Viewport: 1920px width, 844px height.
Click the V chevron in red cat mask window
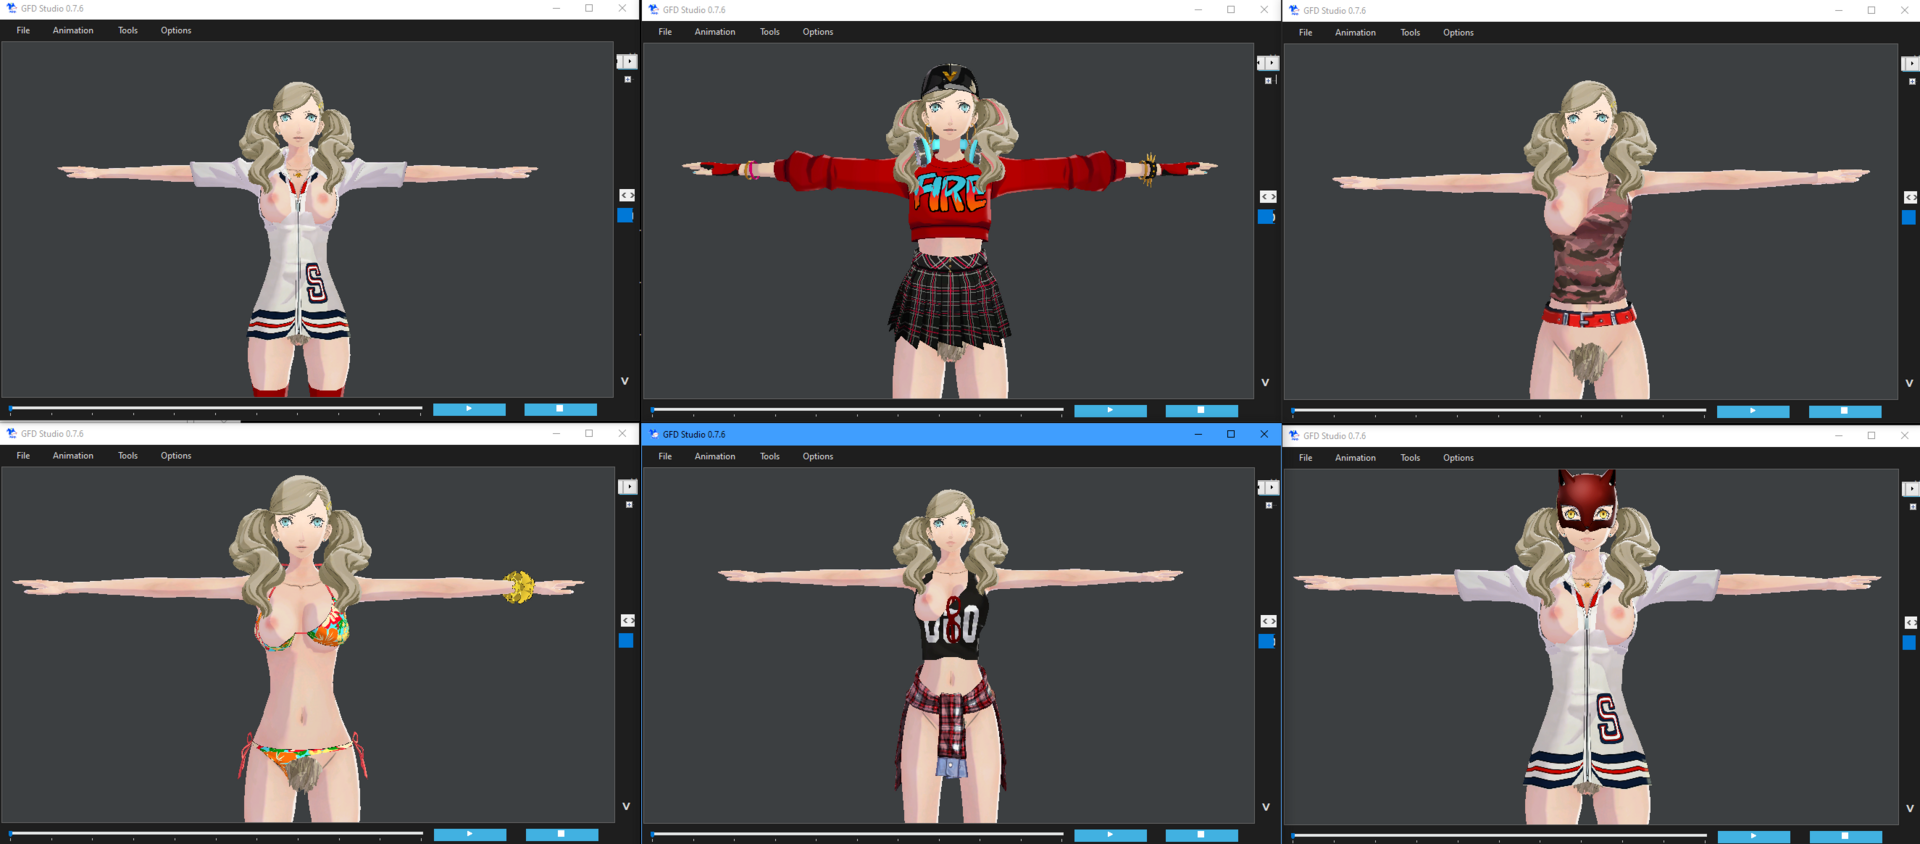(1910, 808)
